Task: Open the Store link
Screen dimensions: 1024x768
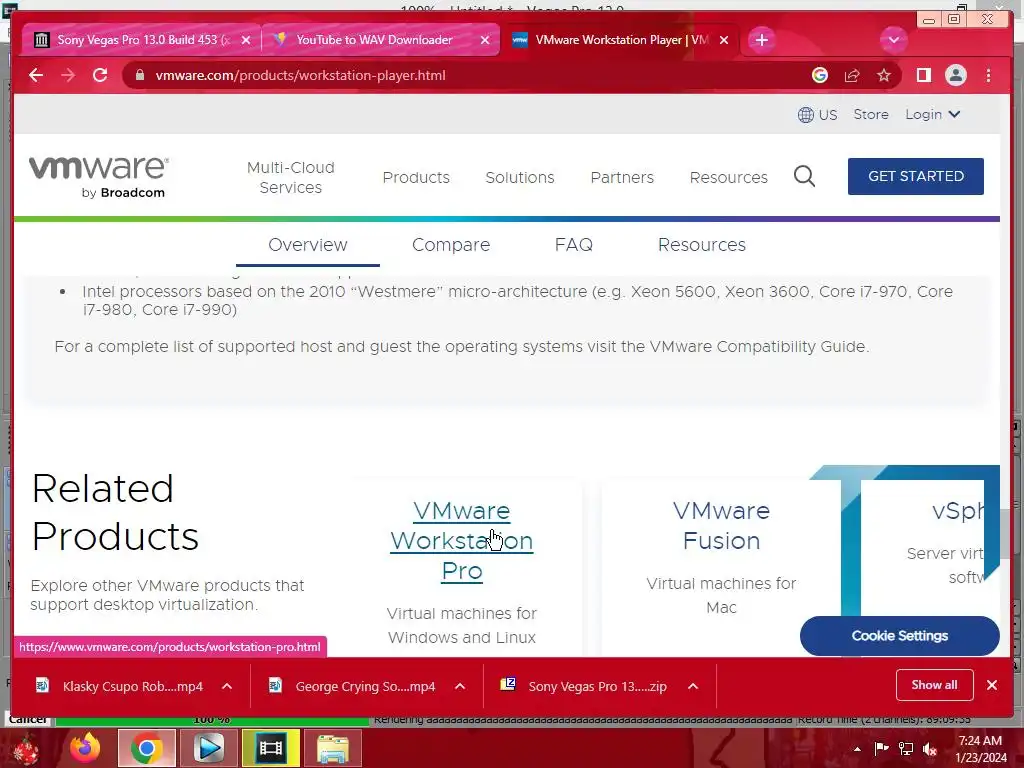Action: click(x=871, y=114)
